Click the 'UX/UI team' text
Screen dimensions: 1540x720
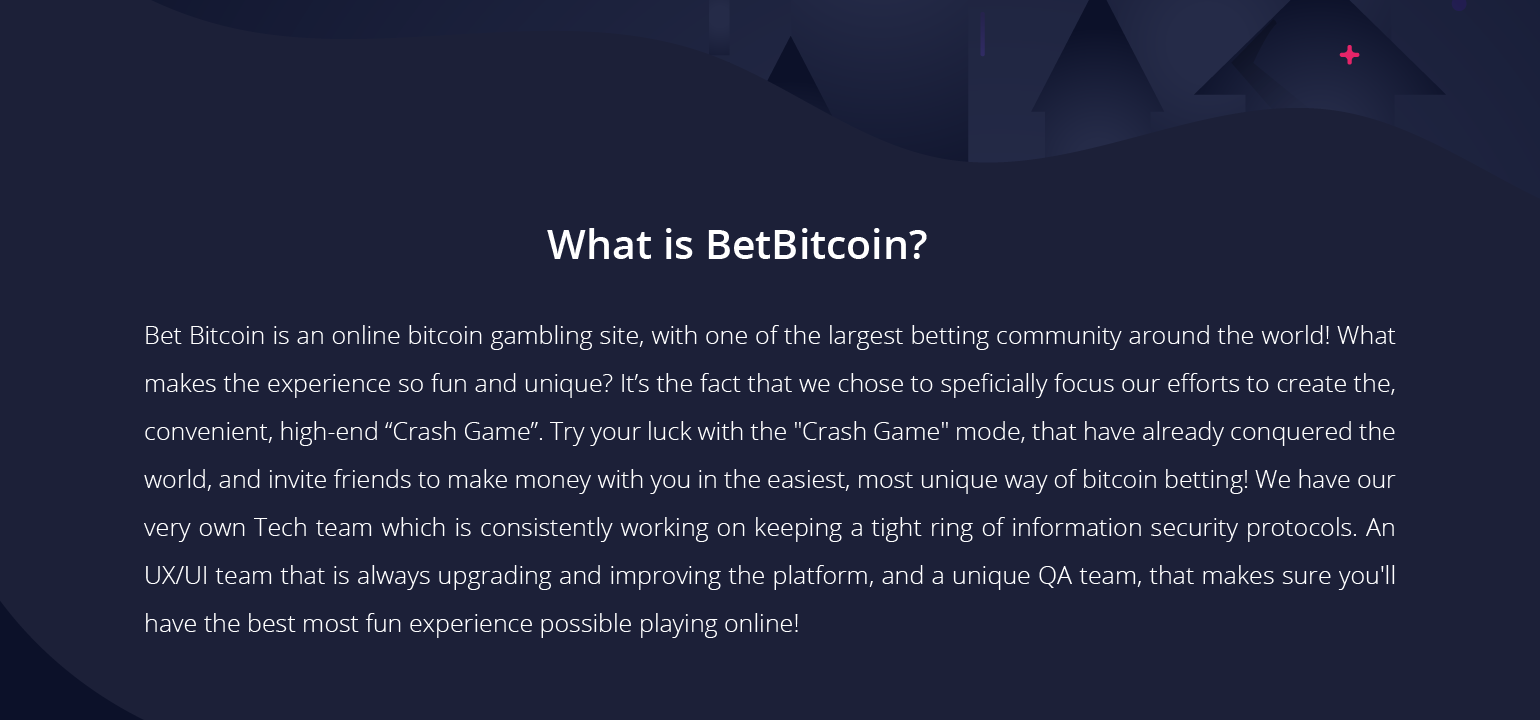[207, 576]
